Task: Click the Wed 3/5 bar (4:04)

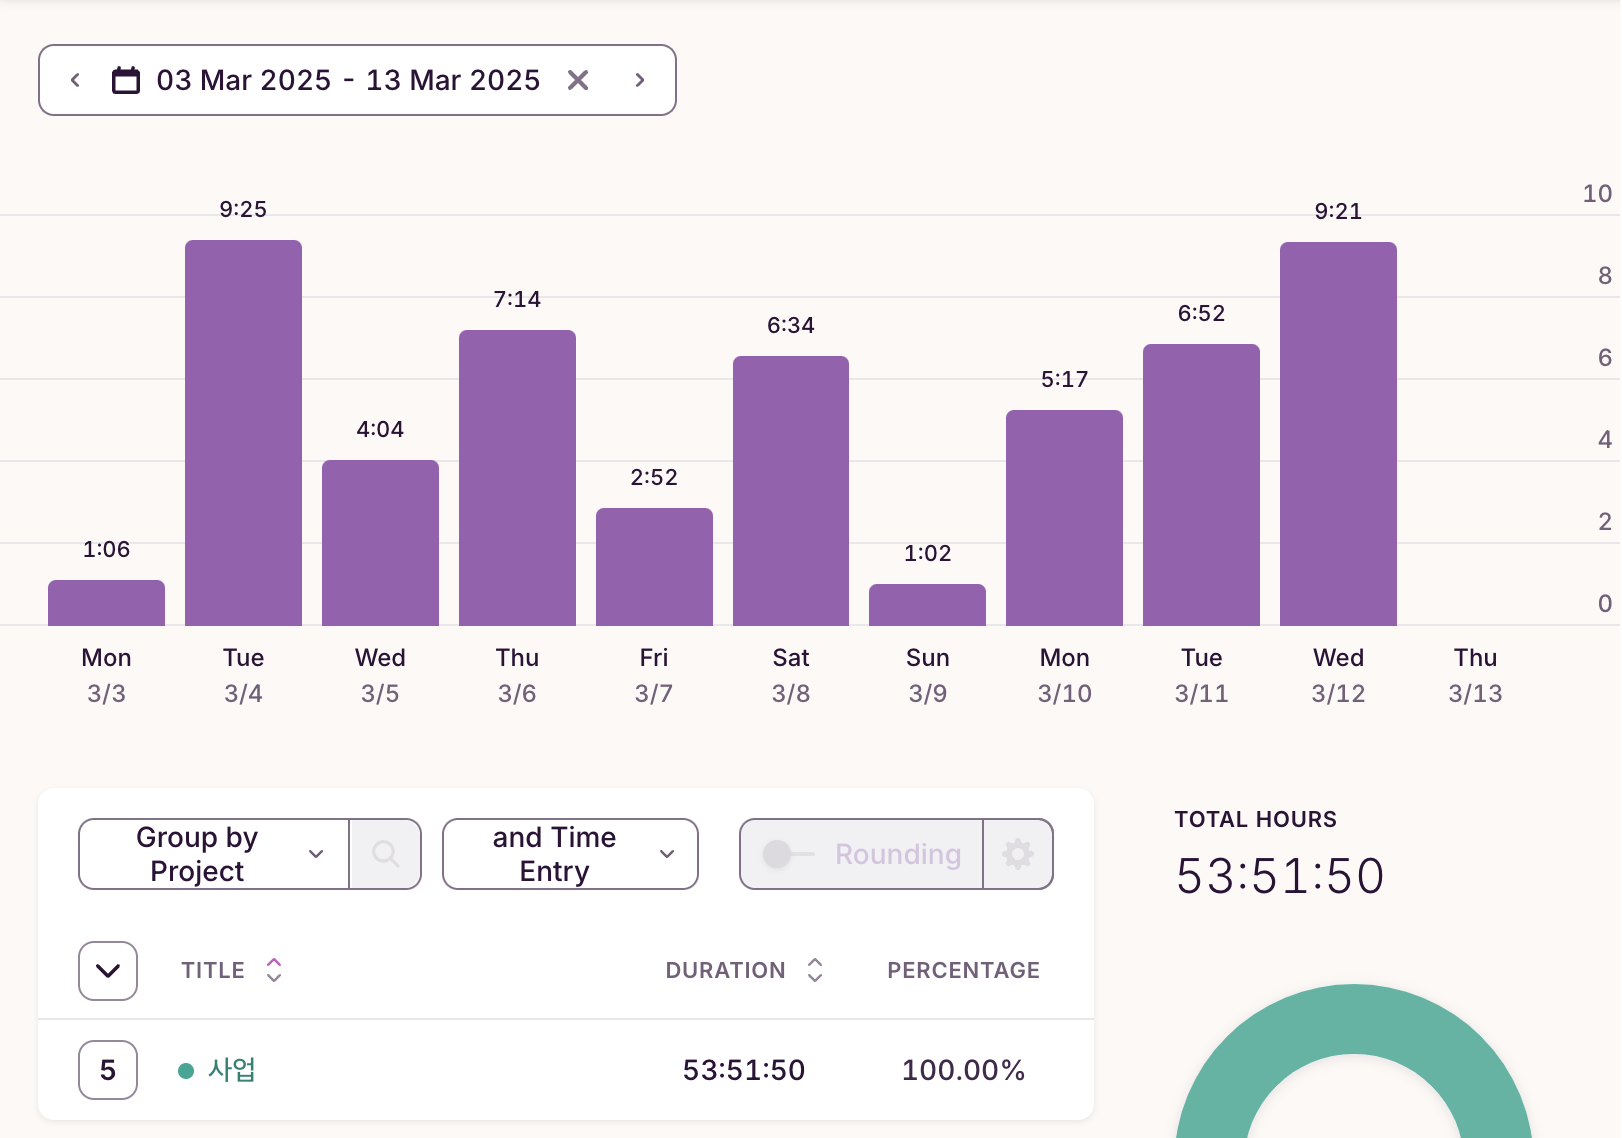Action: [x=380, y=543]
